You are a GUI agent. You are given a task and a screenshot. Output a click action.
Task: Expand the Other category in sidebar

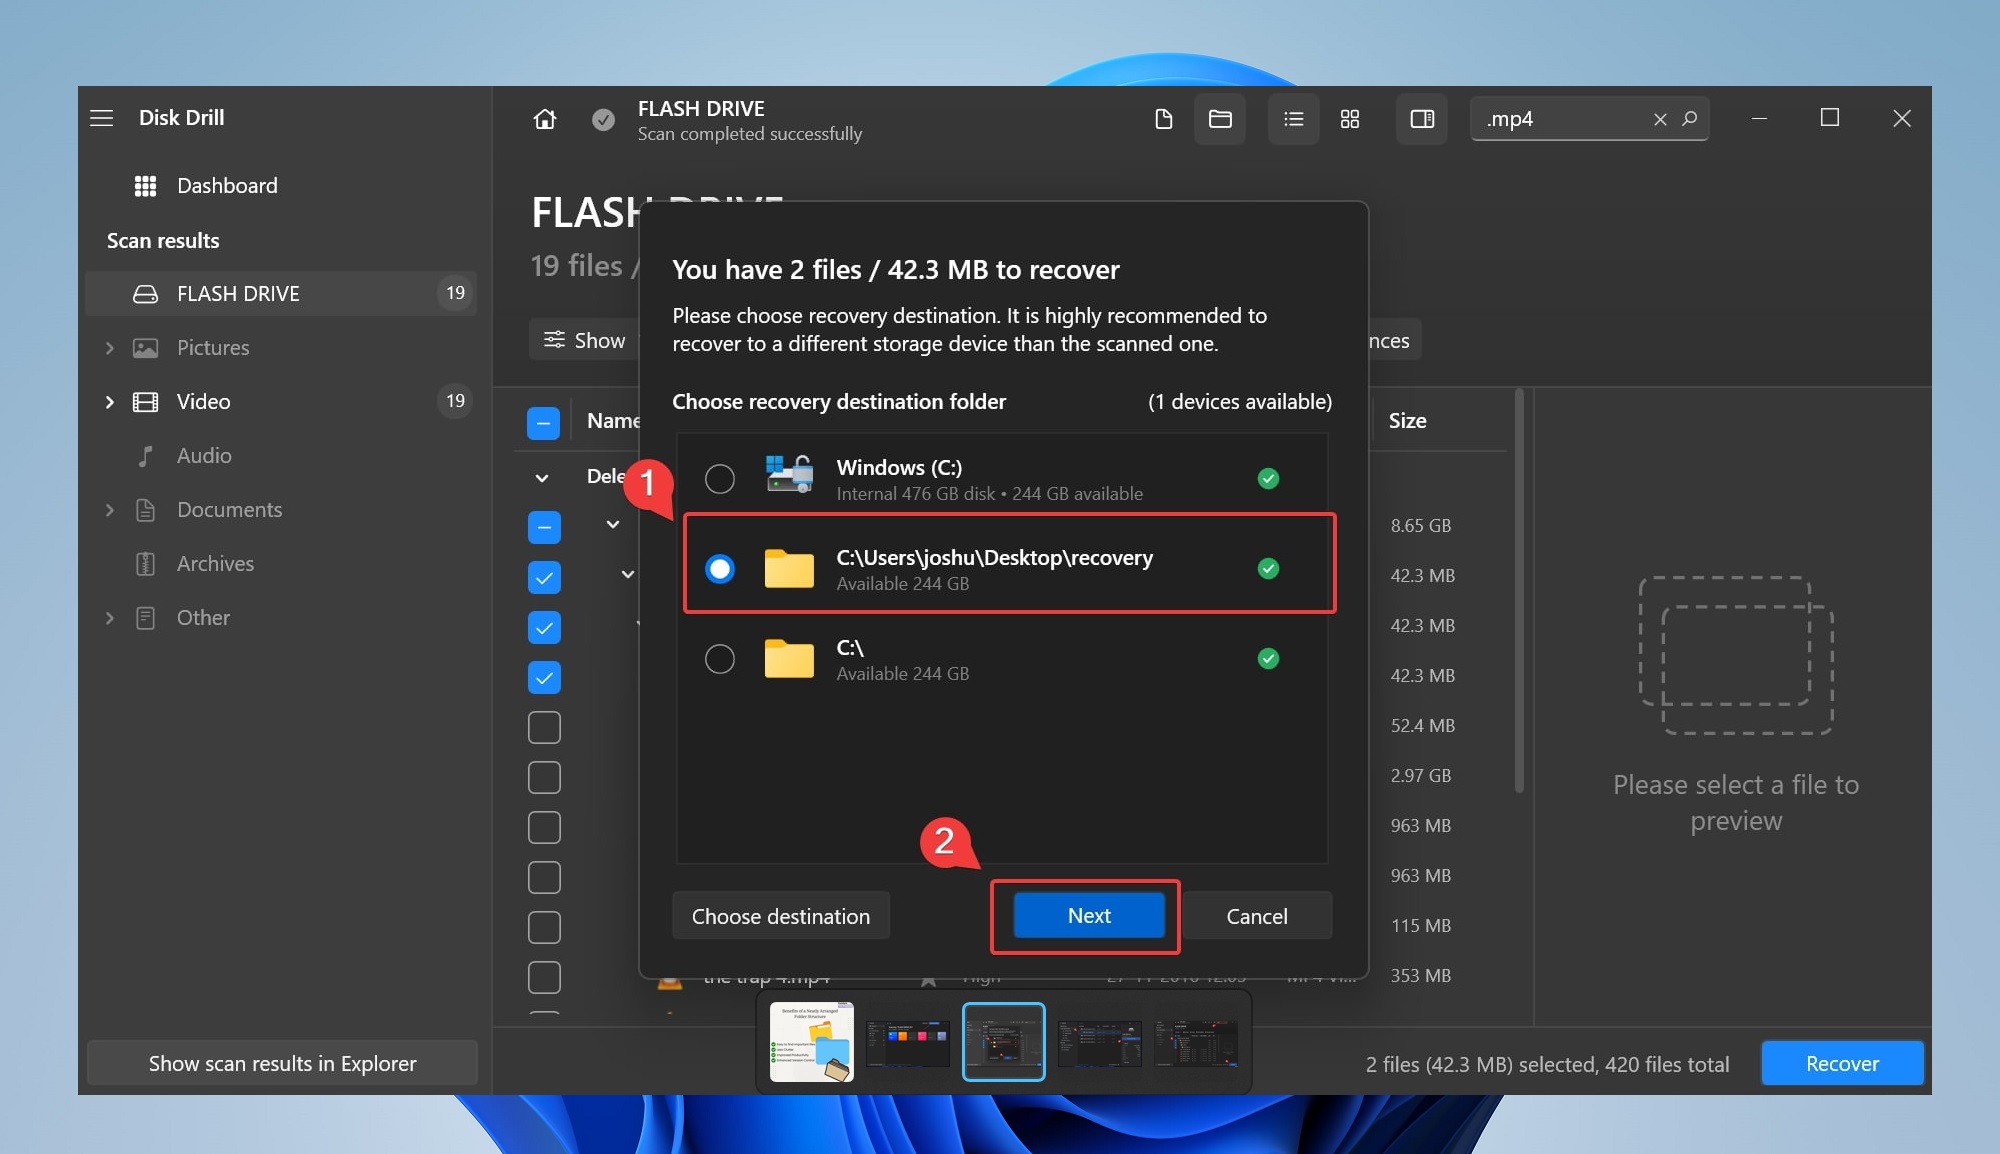point(110,615)
